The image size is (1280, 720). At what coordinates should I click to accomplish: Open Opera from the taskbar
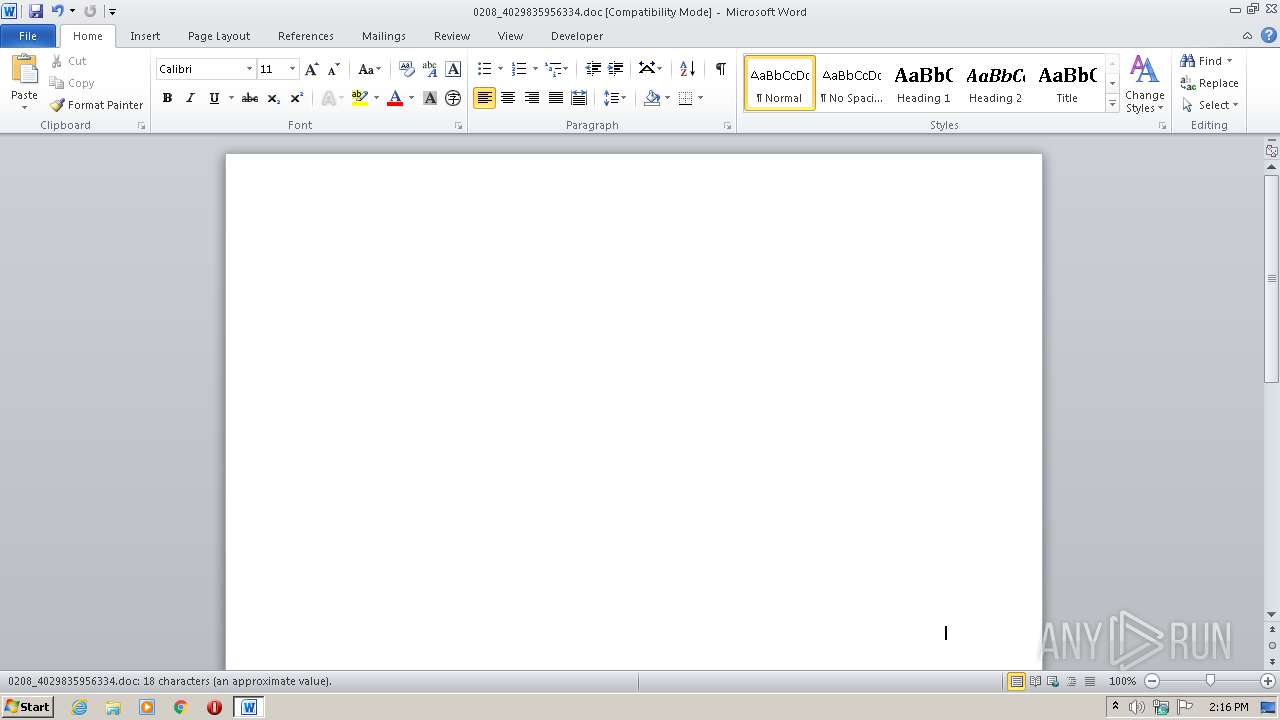tap(214, 707)
